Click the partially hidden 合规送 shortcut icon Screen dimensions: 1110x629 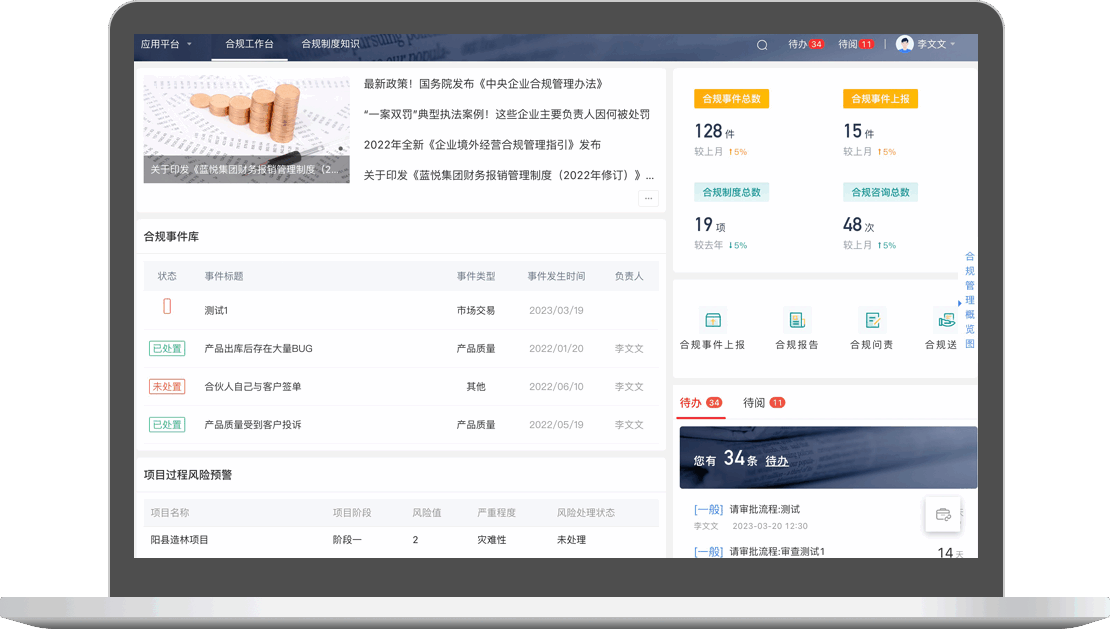click(x=944, y=320)
